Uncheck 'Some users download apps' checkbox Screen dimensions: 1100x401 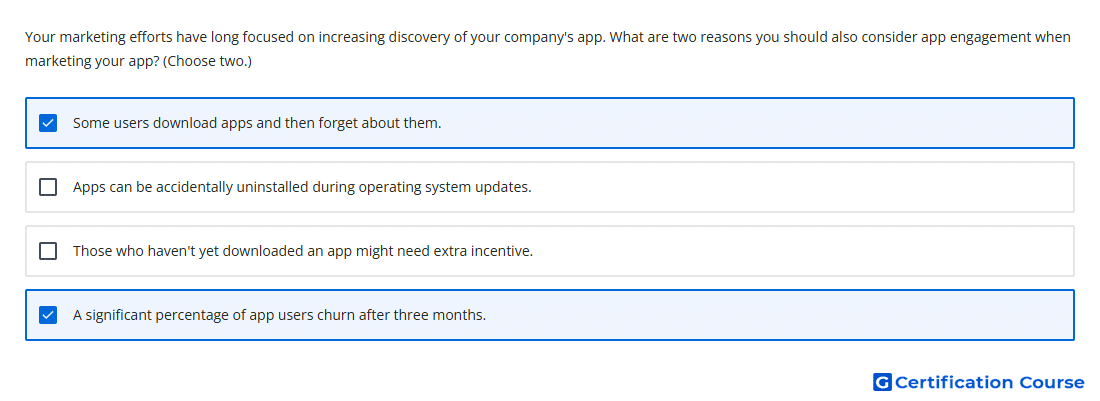48,123
